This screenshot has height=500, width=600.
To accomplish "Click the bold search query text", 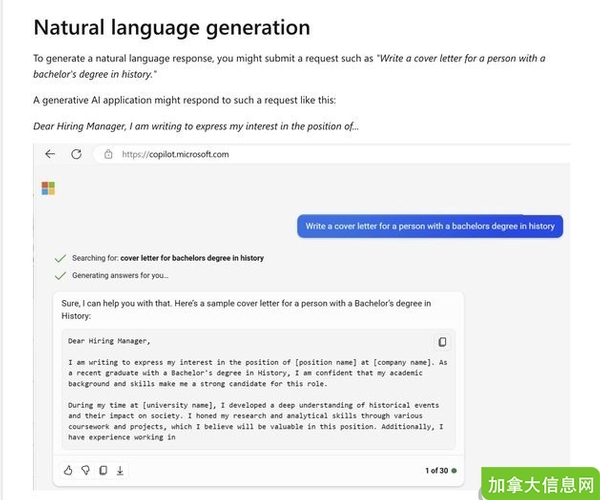I will tap(192, 258).
